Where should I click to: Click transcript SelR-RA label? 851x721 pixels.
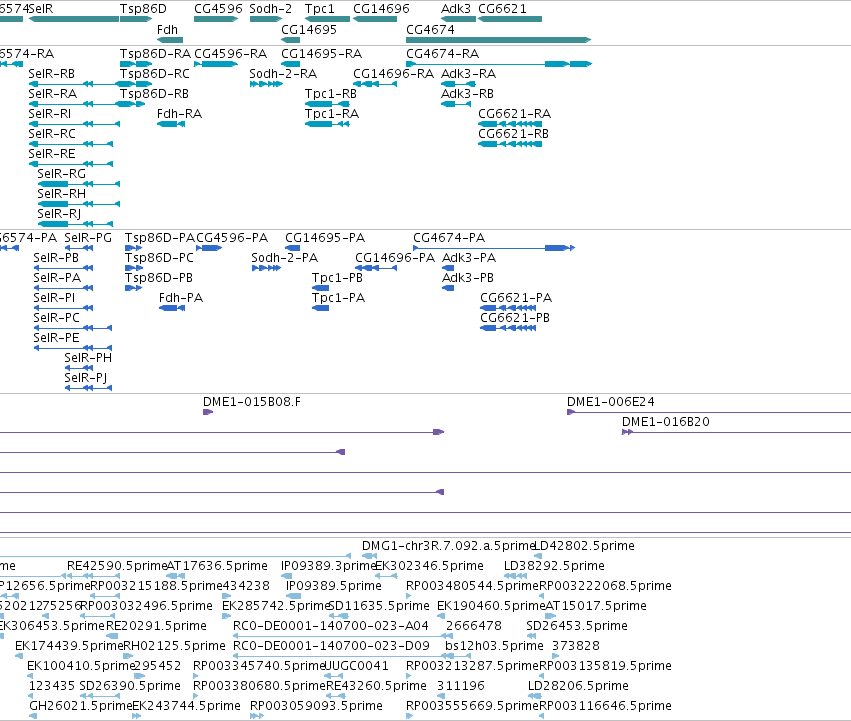coord(53,94)
